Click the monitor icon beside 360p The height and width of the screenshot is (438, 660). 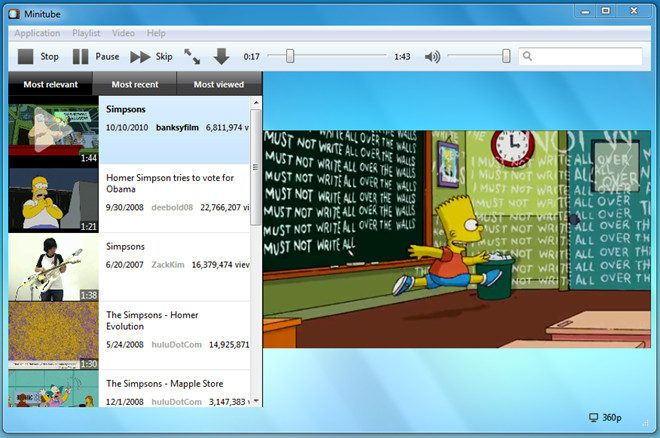click(x=593, y=417)
